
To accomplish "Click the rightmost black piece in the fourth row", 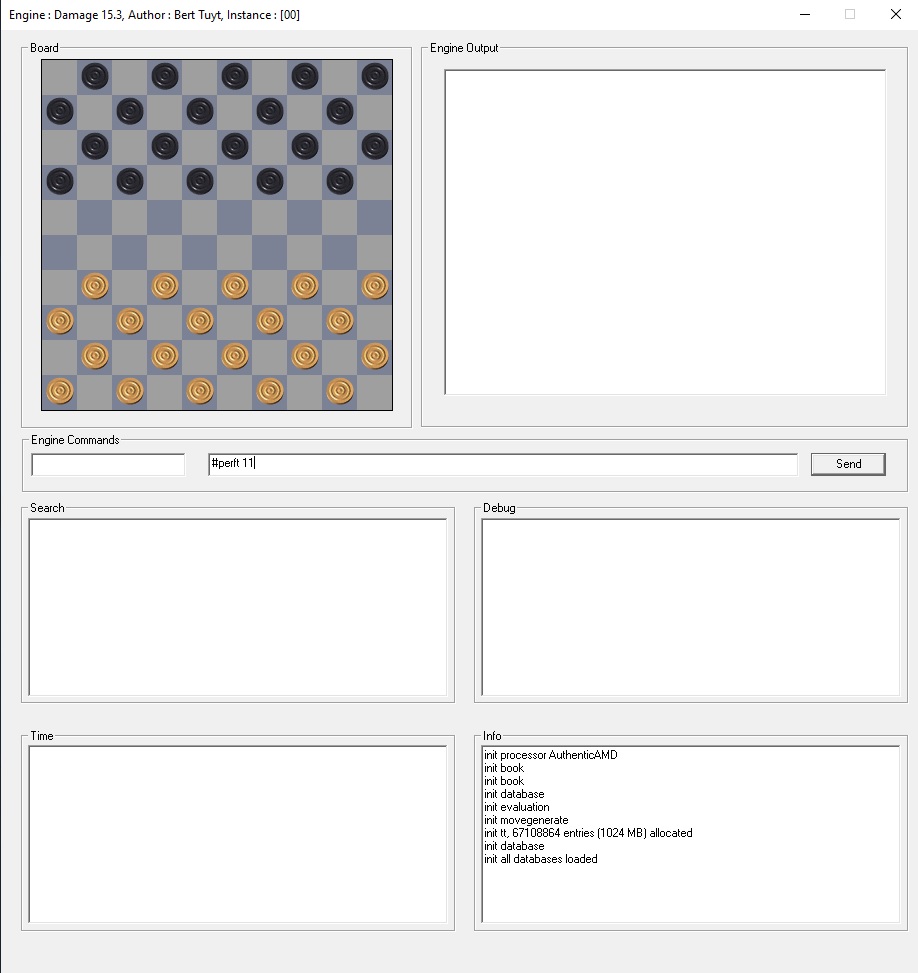I will pyautogui.click(x=340, y=181).
